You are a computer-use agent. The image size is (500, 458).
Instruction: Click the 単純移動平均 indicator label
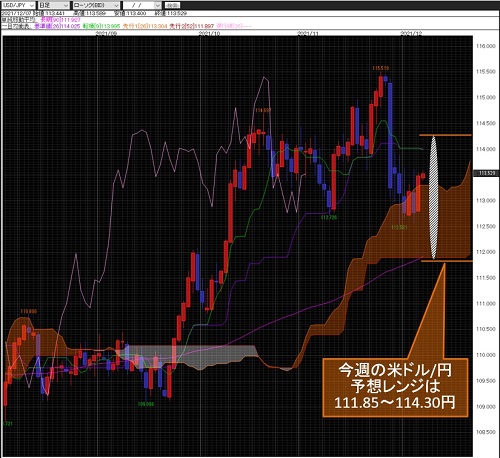18,20
